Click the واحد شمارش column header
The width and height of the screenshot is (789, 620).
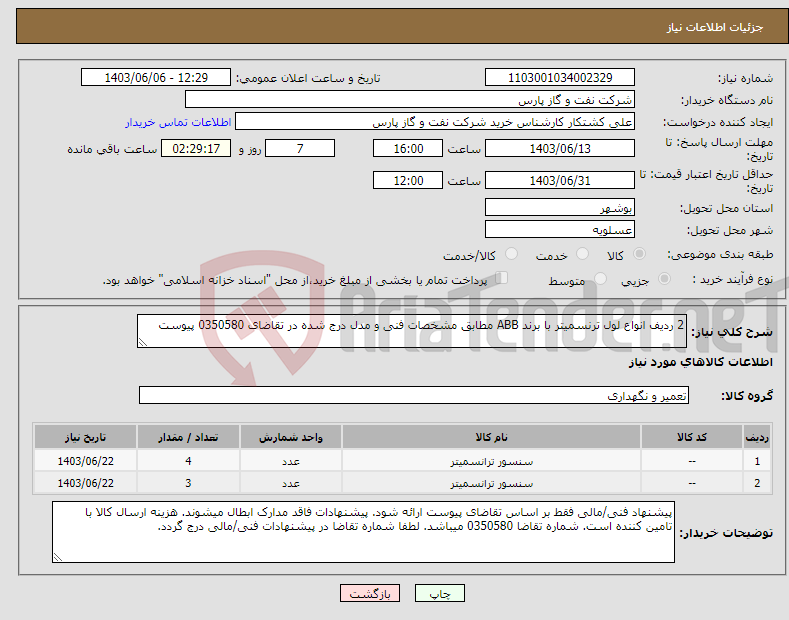pyautogui.click(x=291, y=437)
